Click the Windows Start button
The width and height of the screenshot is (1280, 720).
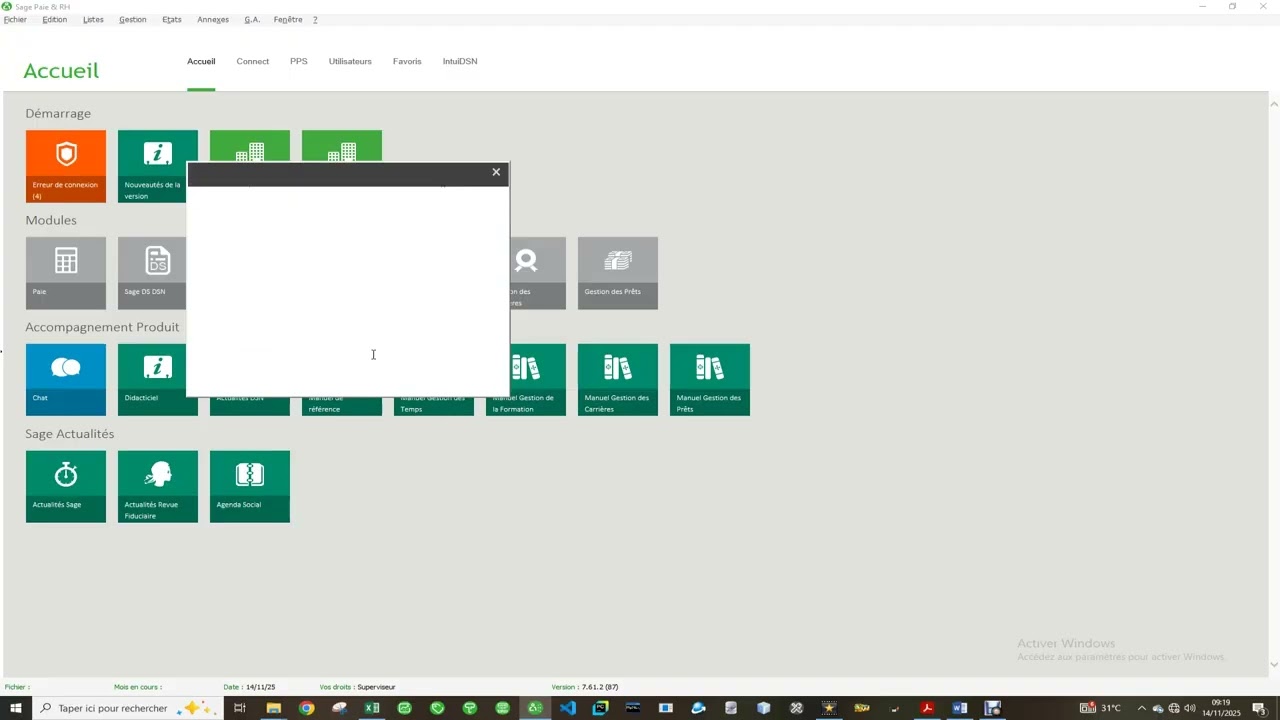16,708
